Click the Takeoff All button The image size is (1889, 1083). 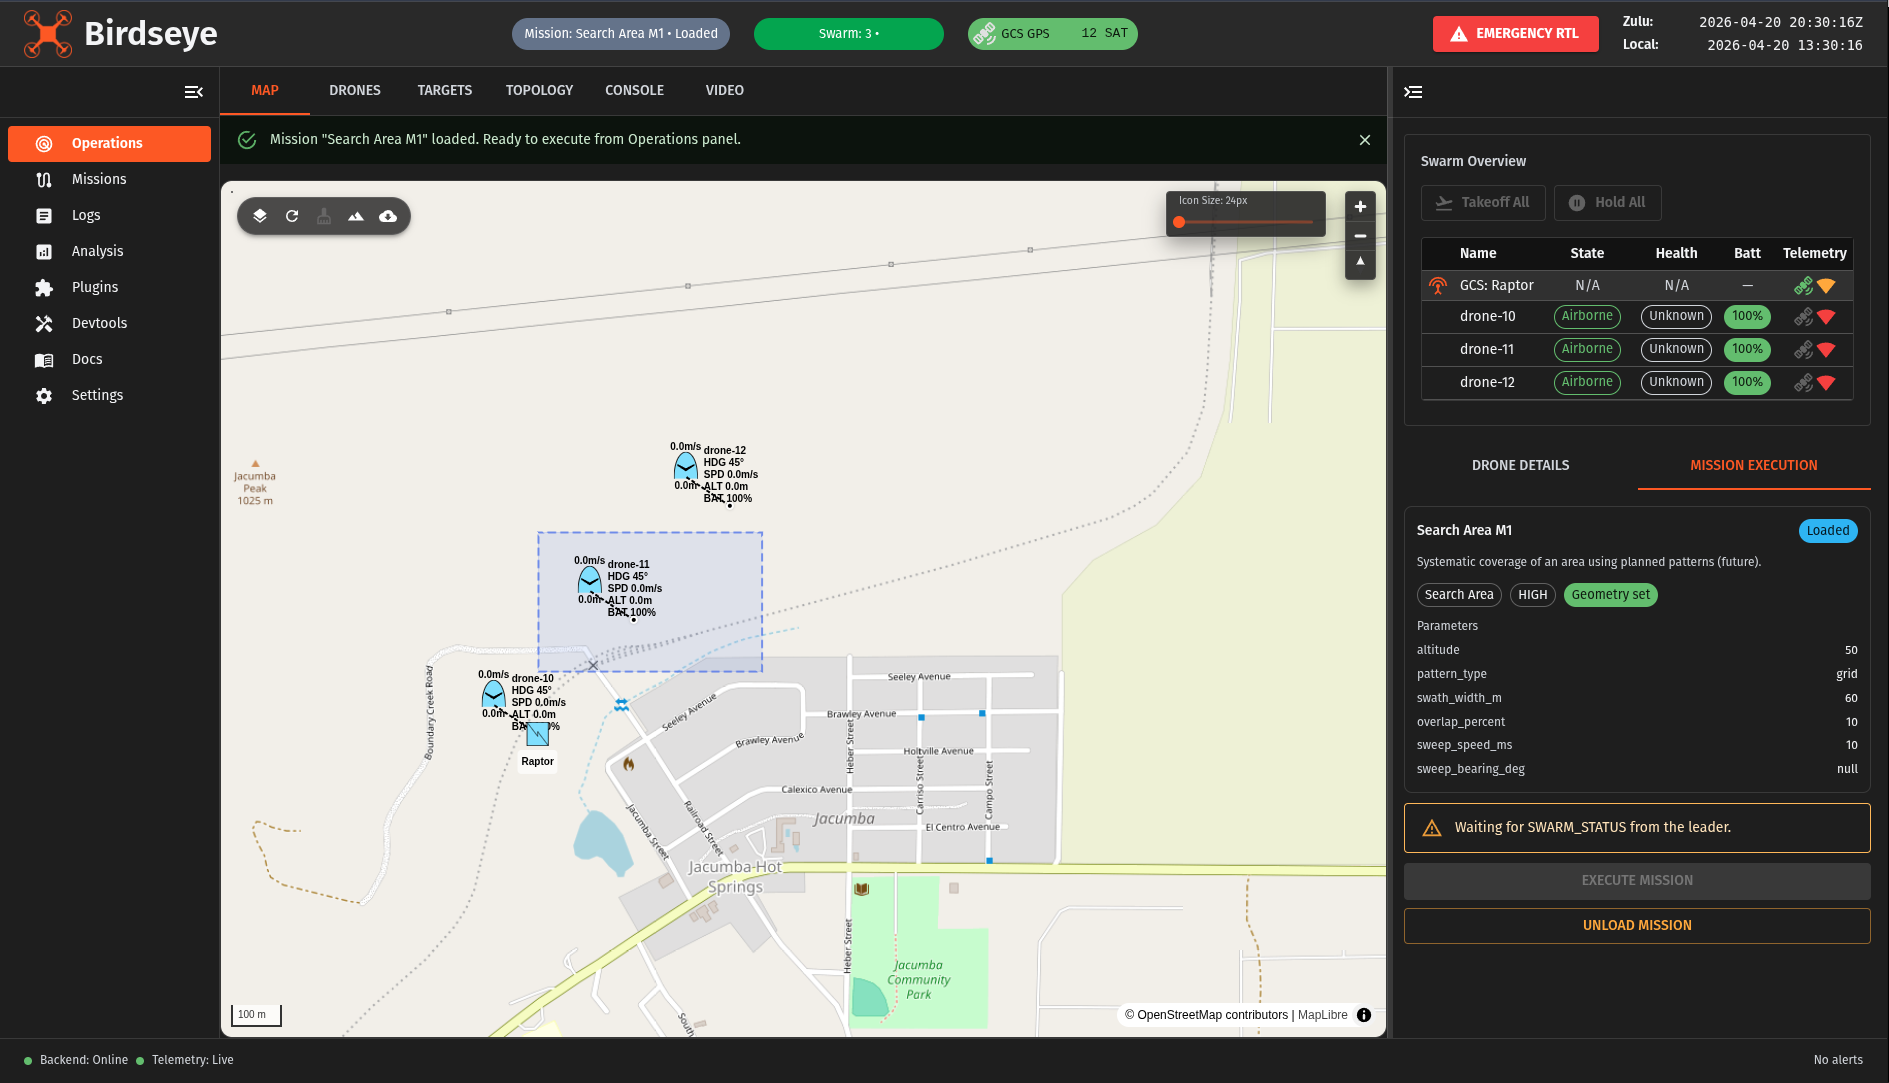pos(1483,203)
